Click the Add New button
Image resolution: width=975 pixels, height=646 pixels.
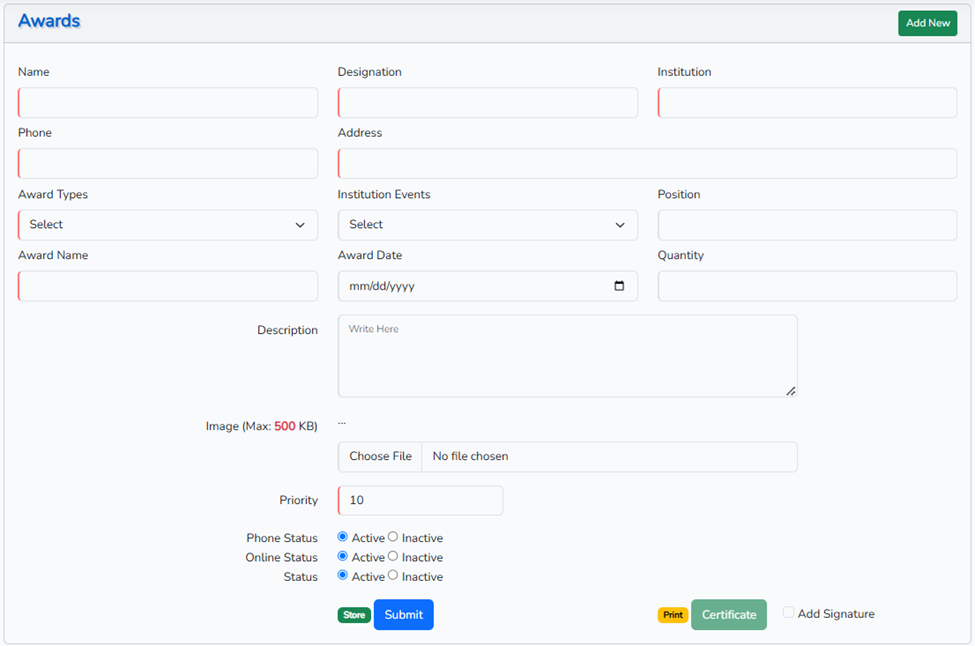tap(927, 23)
